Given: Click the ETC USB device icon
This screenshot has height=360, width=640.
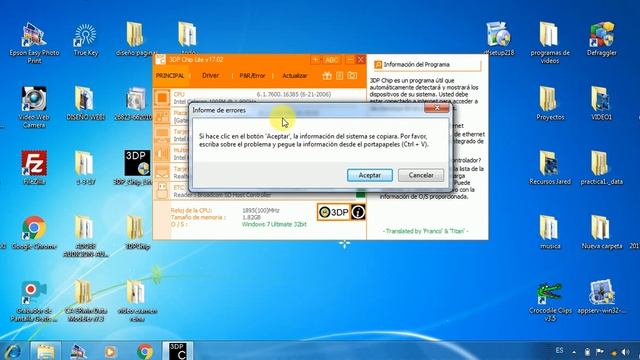Looking at the screenshot, I should [x=162, y=190].
